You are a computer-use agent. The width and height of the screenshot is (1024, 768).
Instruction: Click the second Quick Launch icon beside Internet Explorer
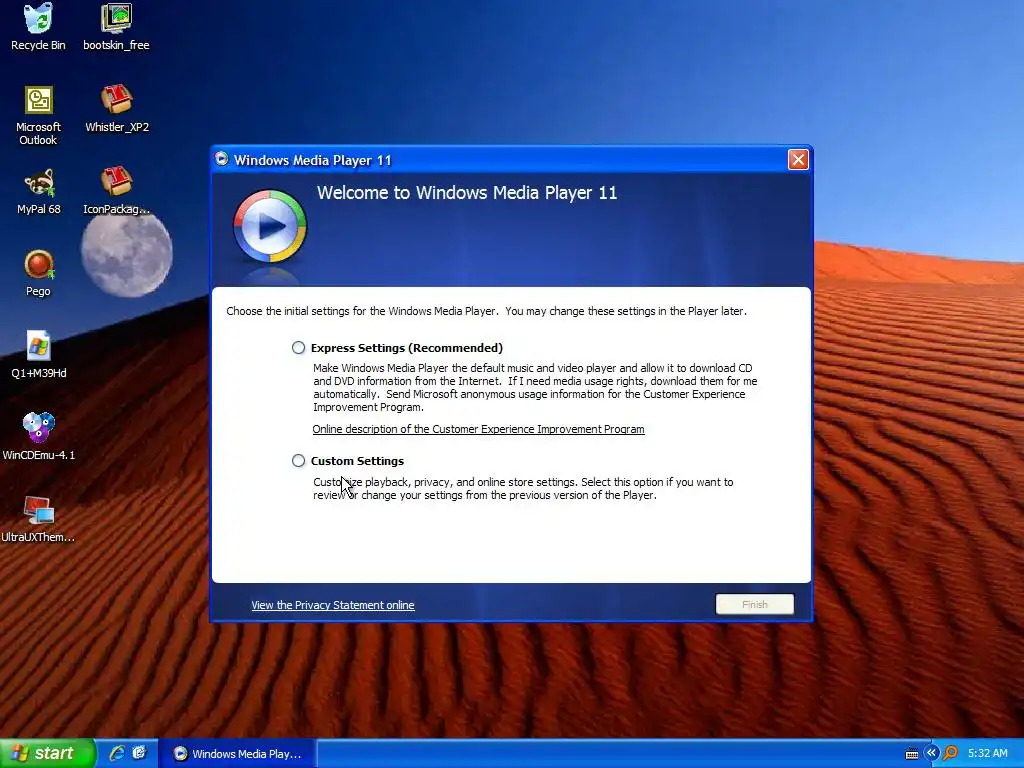coord(139,753)
